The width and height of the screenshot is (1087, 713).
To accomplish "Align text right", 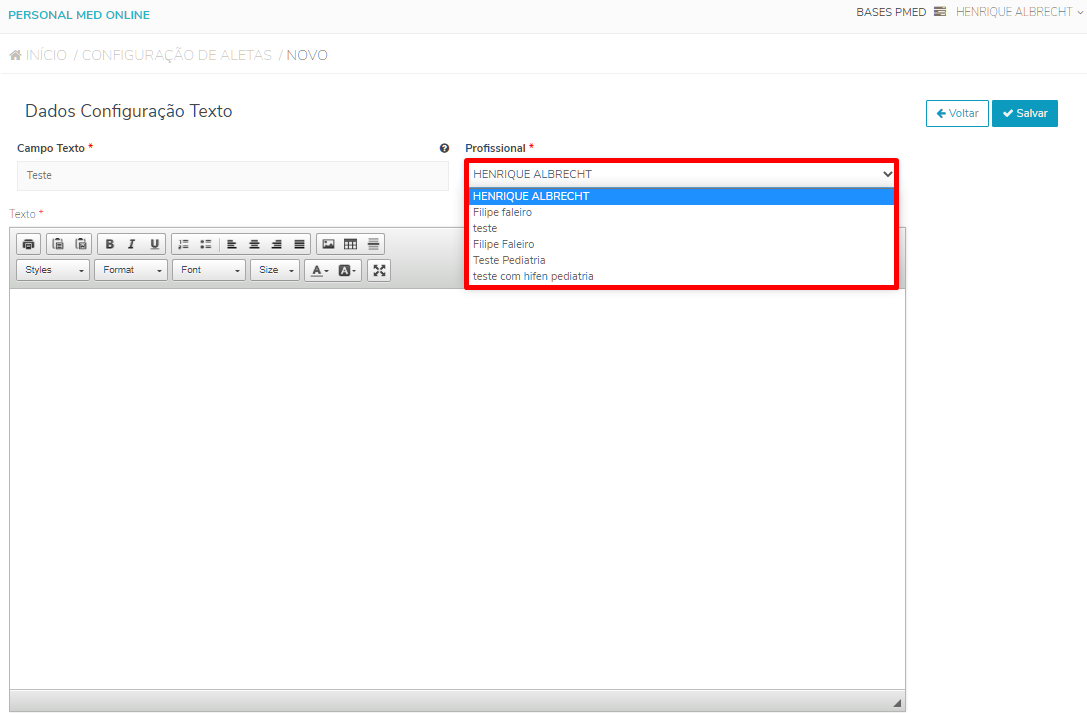I will [x=277, y=244].
